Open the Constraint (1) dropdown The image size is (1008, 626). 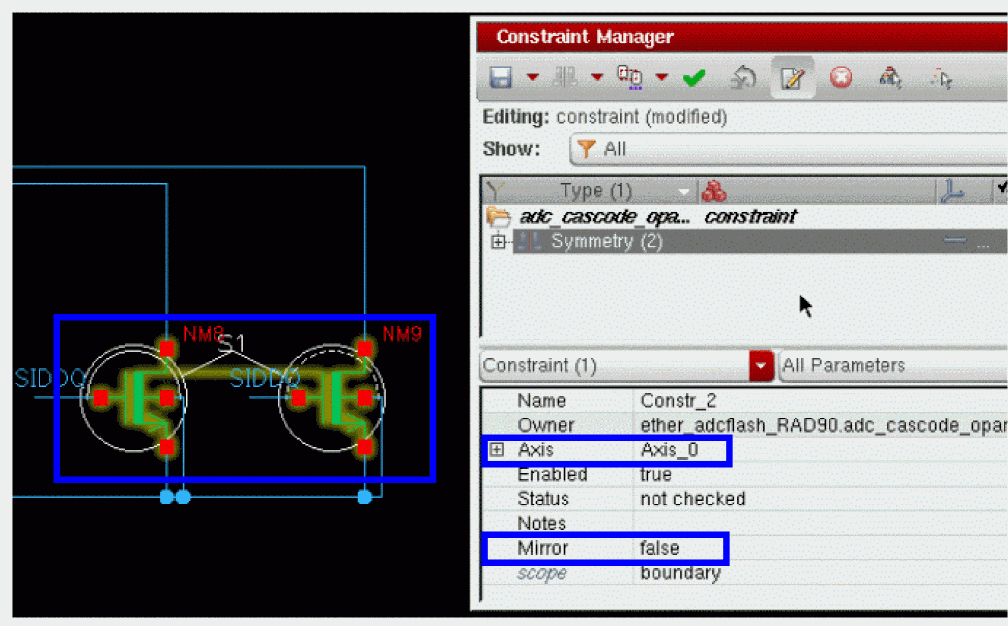(627, 366)
